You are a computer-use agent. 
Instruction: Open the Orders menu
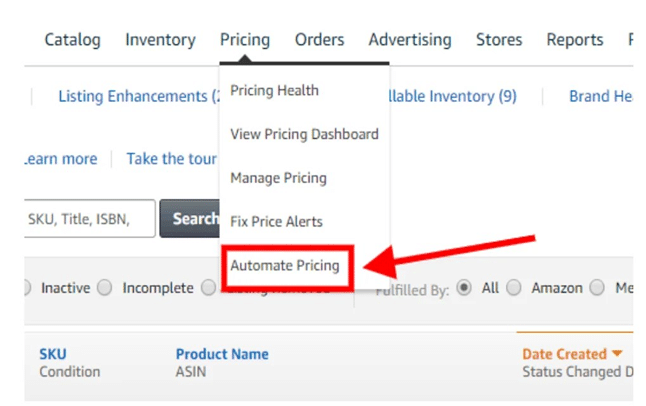click(319, 40)
